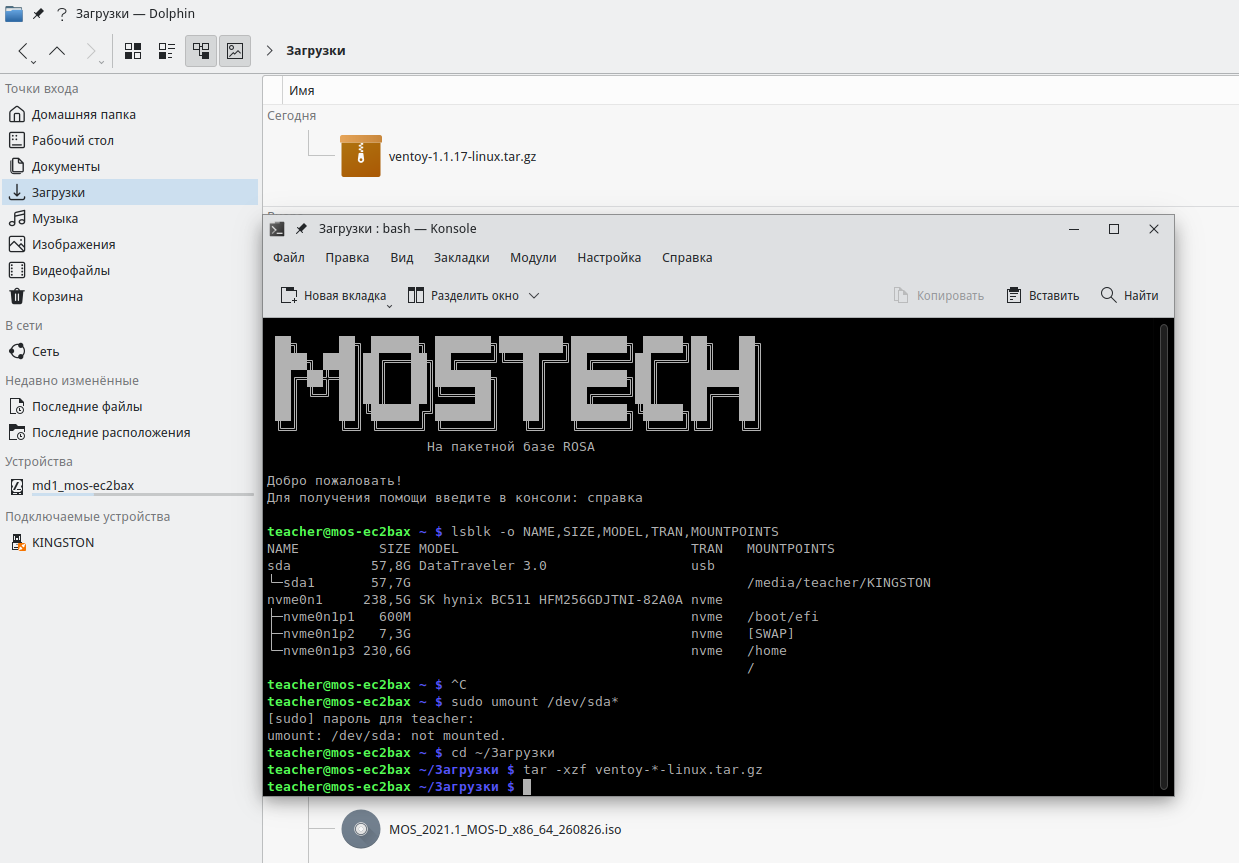This screenshot has width=1239, height=863.
Task: Expand the Новая вкладка dropdown arrow
Action: click(388, 304)
